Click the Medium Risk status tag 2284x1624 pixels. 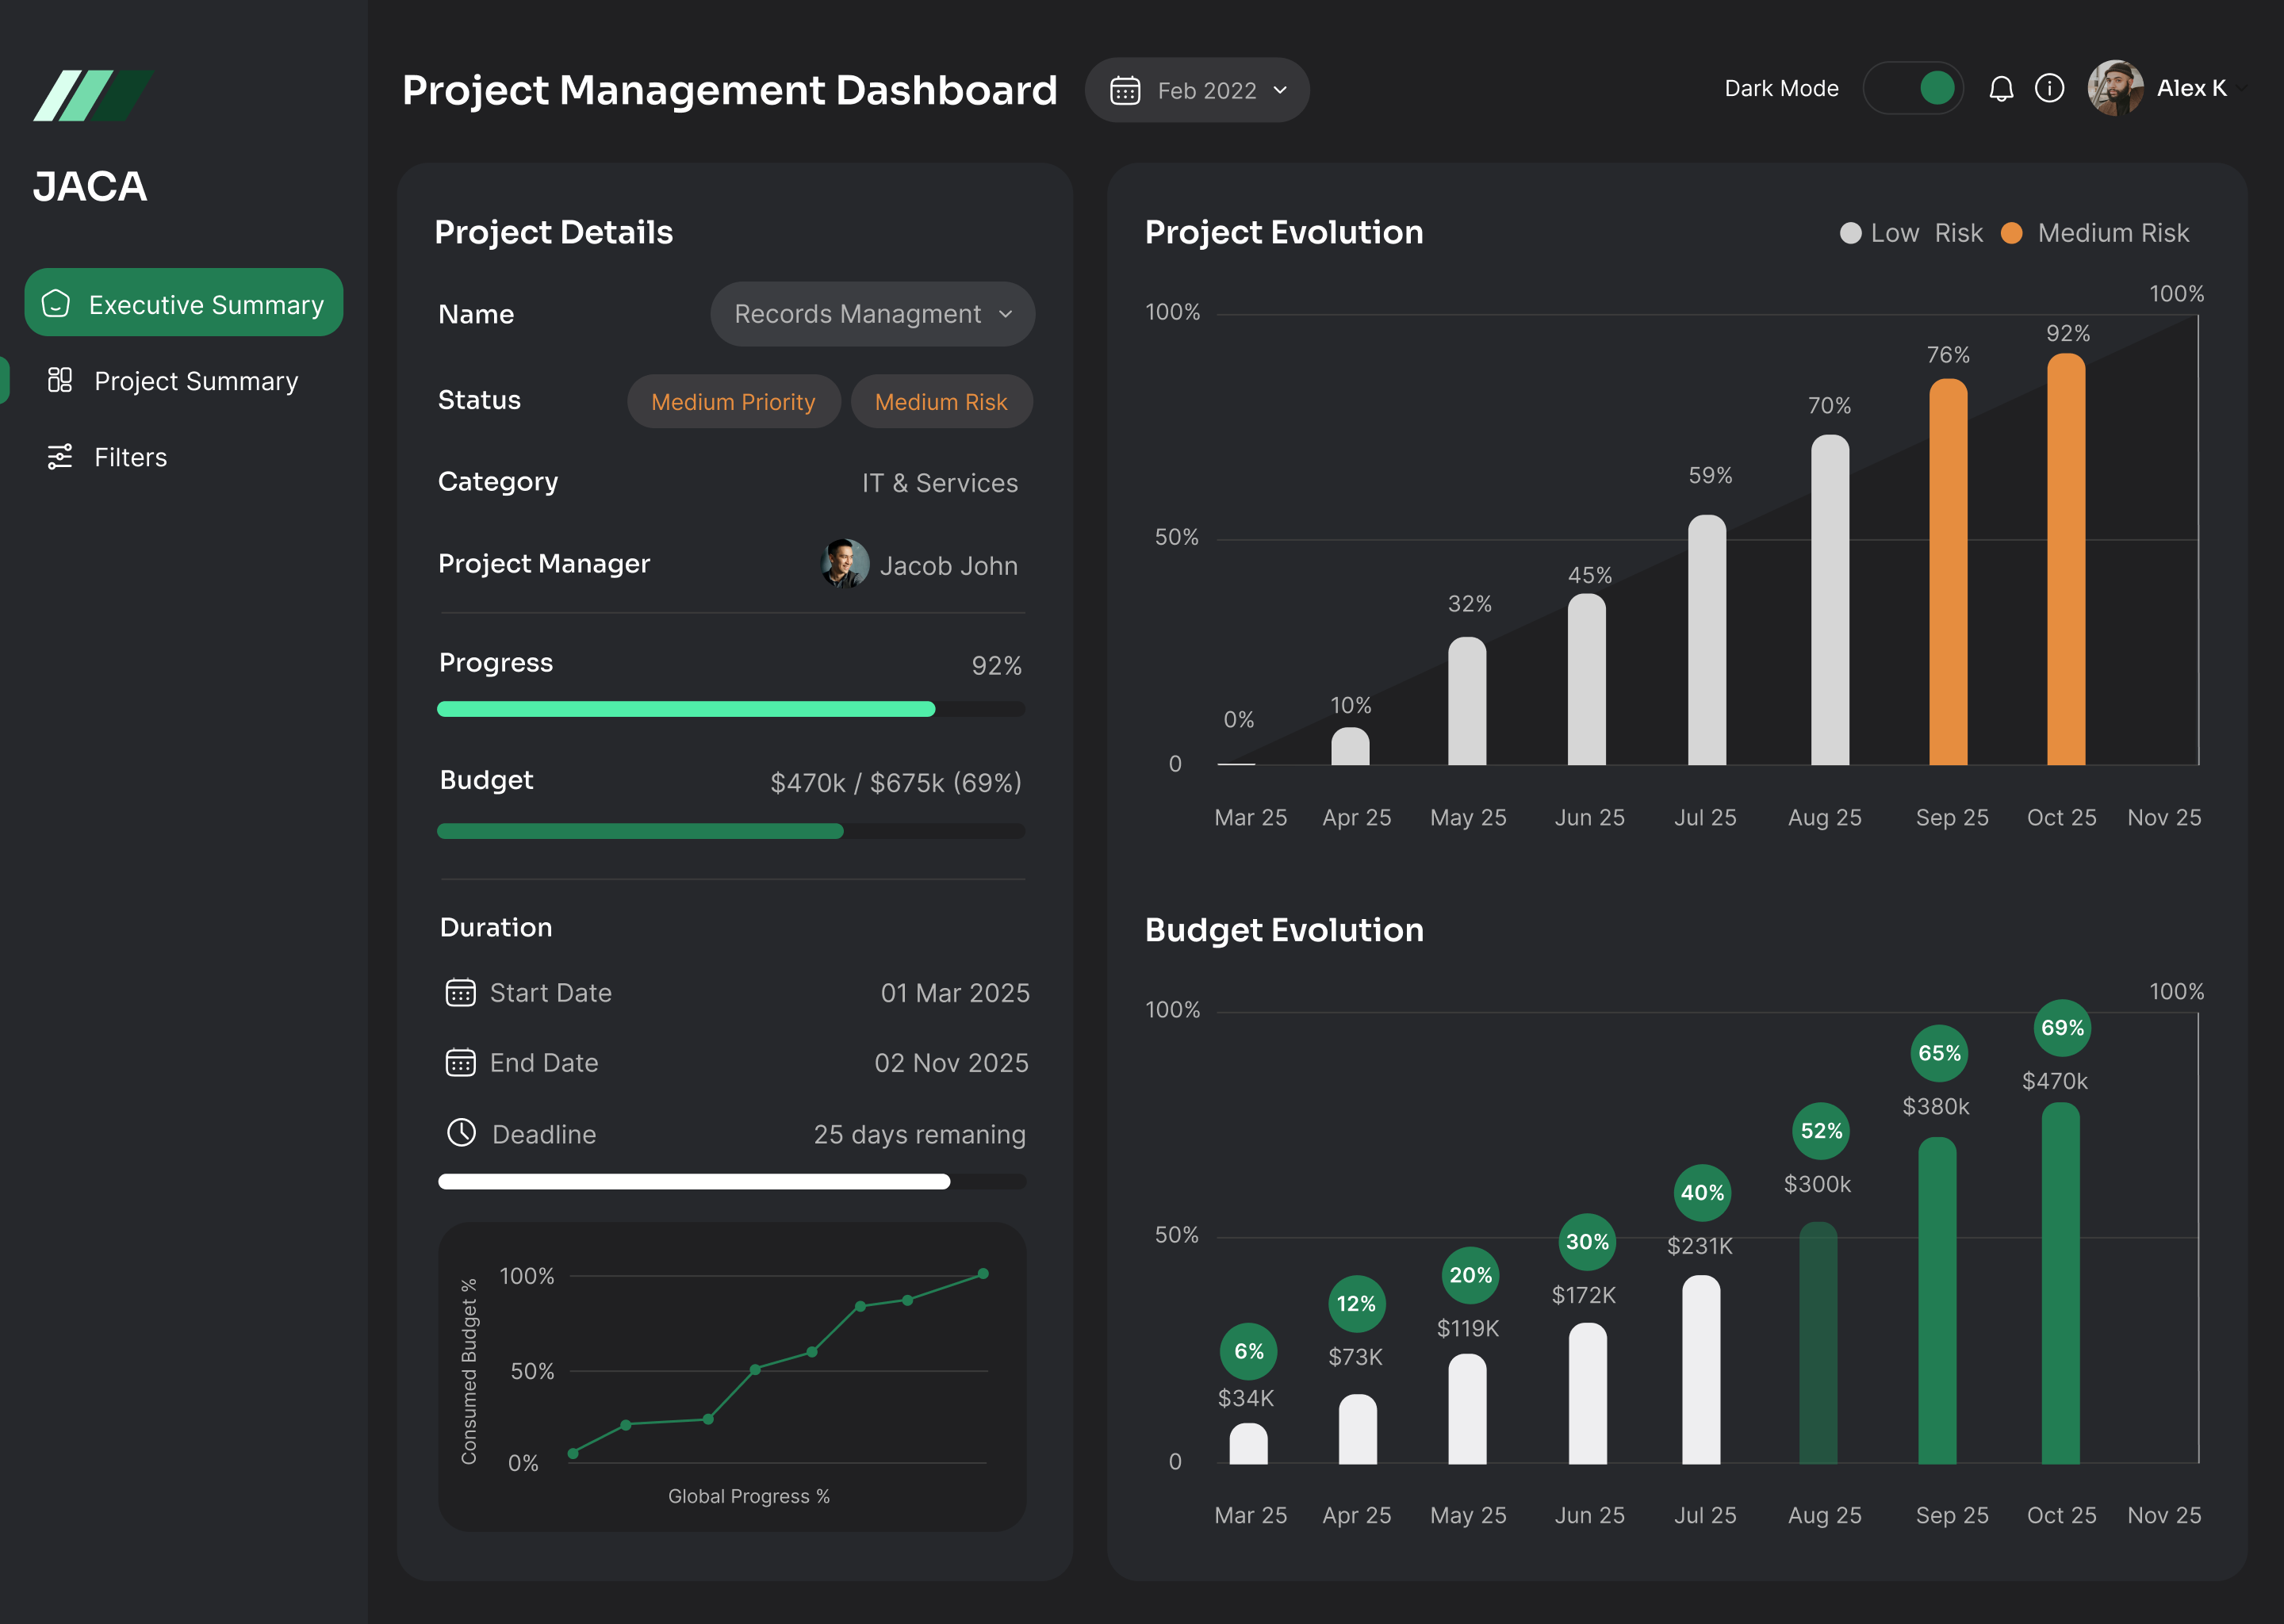[941, 402]
